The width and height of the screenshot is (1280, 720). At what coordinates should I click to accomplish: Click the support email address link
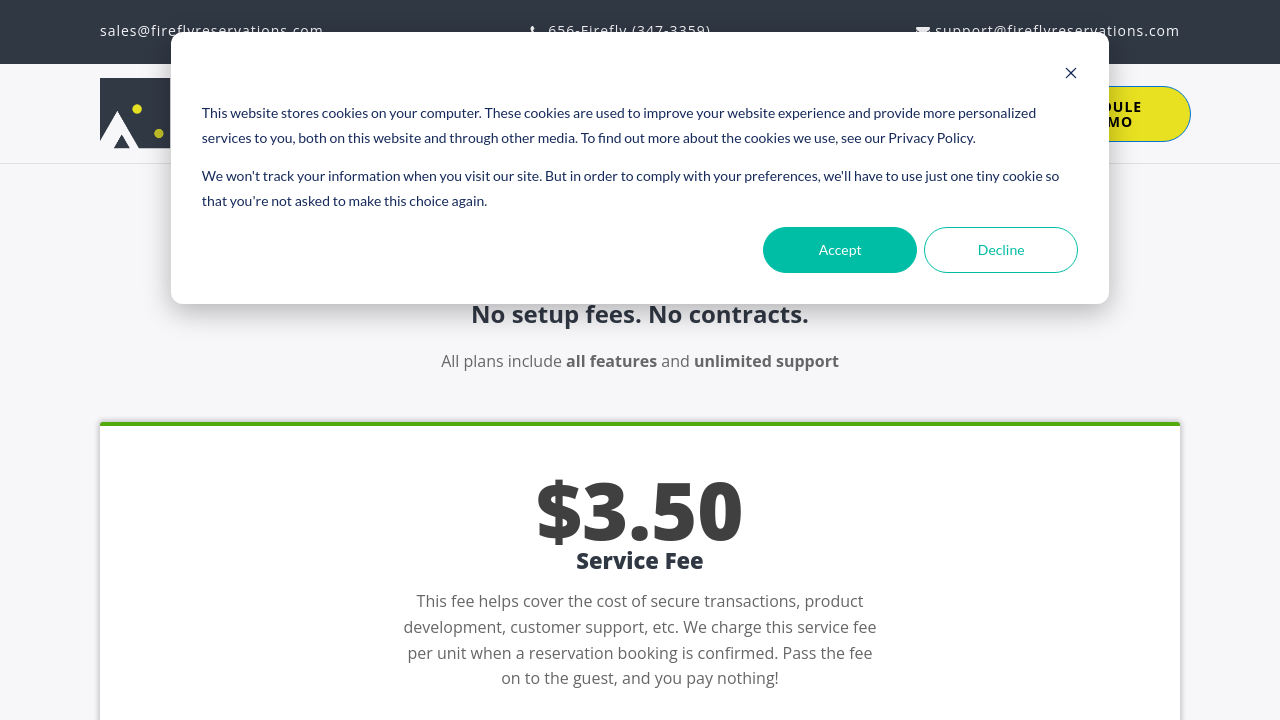point(1057,27)
